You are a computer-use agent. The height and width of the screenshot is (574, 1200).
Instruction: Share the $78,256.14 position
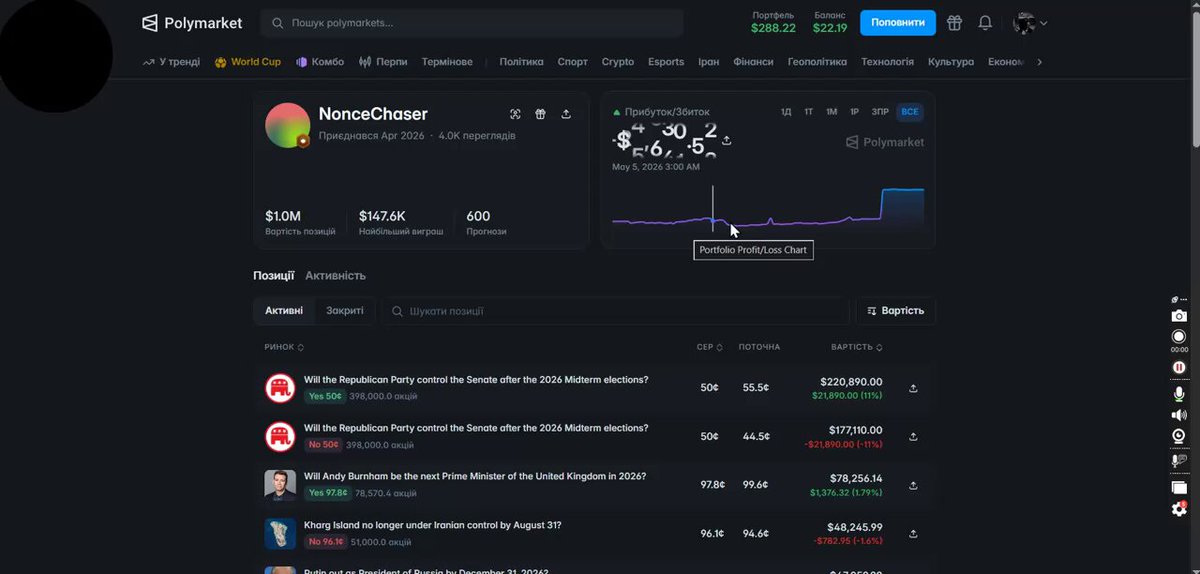click(x=913, y=485)
